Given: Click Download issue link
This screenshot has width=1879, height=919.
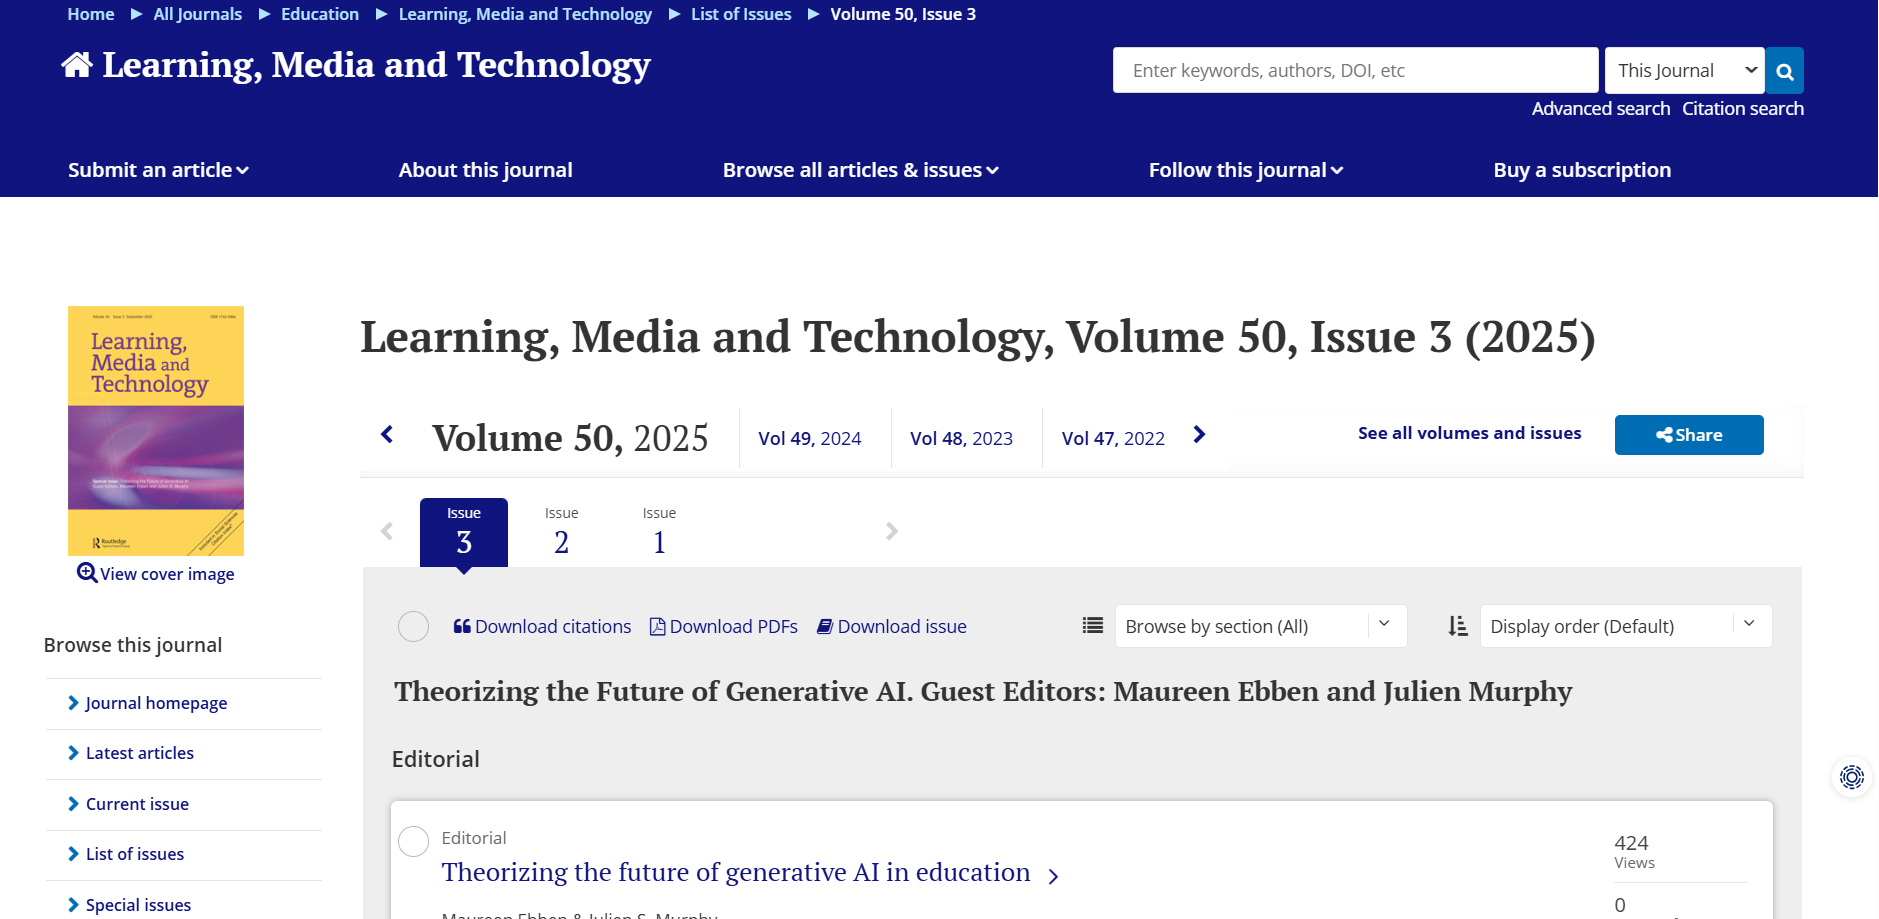Looking at the screenshot, I should [892, 626].
